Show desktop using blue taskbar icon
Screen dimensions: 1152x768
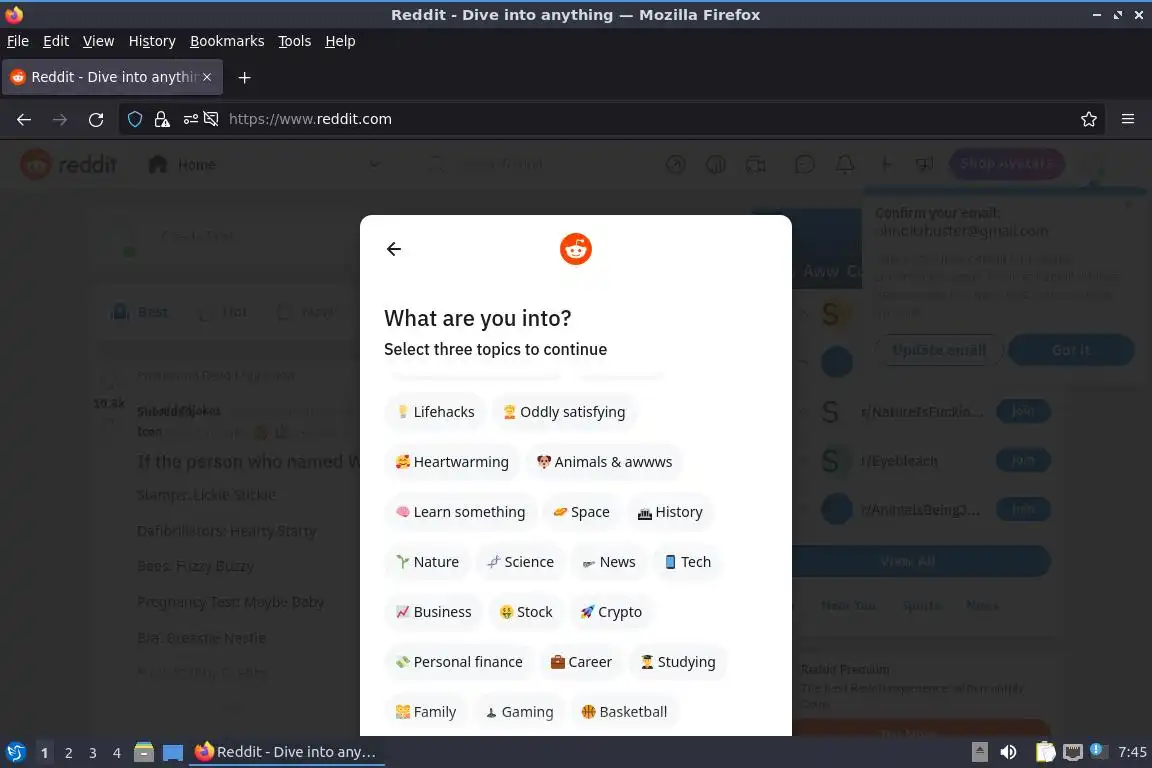click(x=173, y=753)
